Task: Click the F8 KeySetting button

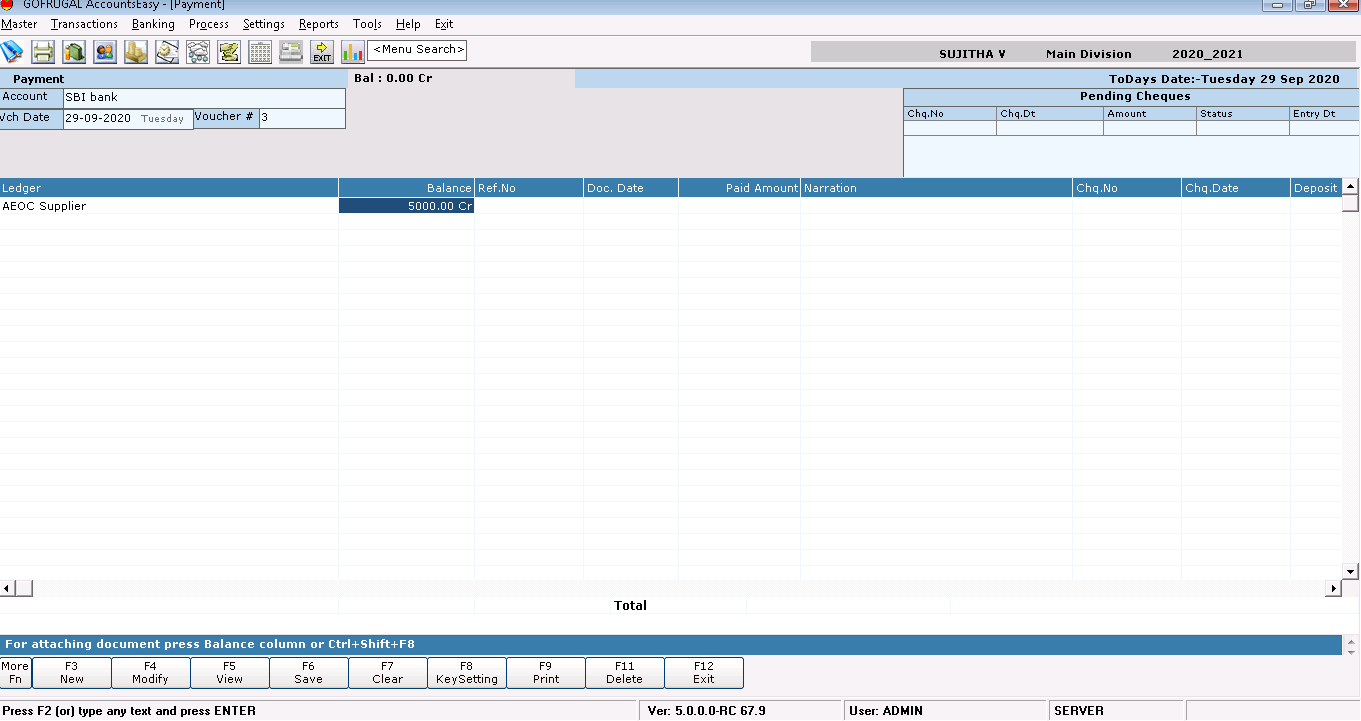Action: click(467, 673)
